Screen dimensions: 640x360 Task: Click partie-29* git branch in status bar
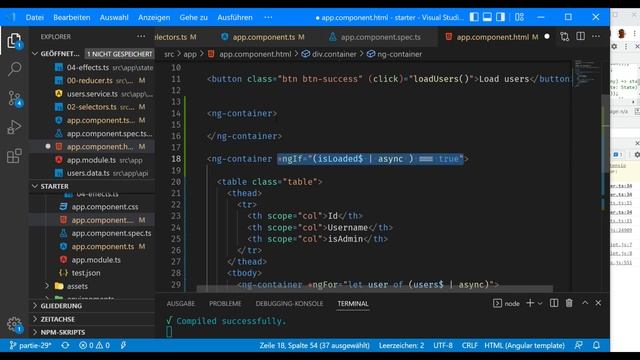(30, 346)
